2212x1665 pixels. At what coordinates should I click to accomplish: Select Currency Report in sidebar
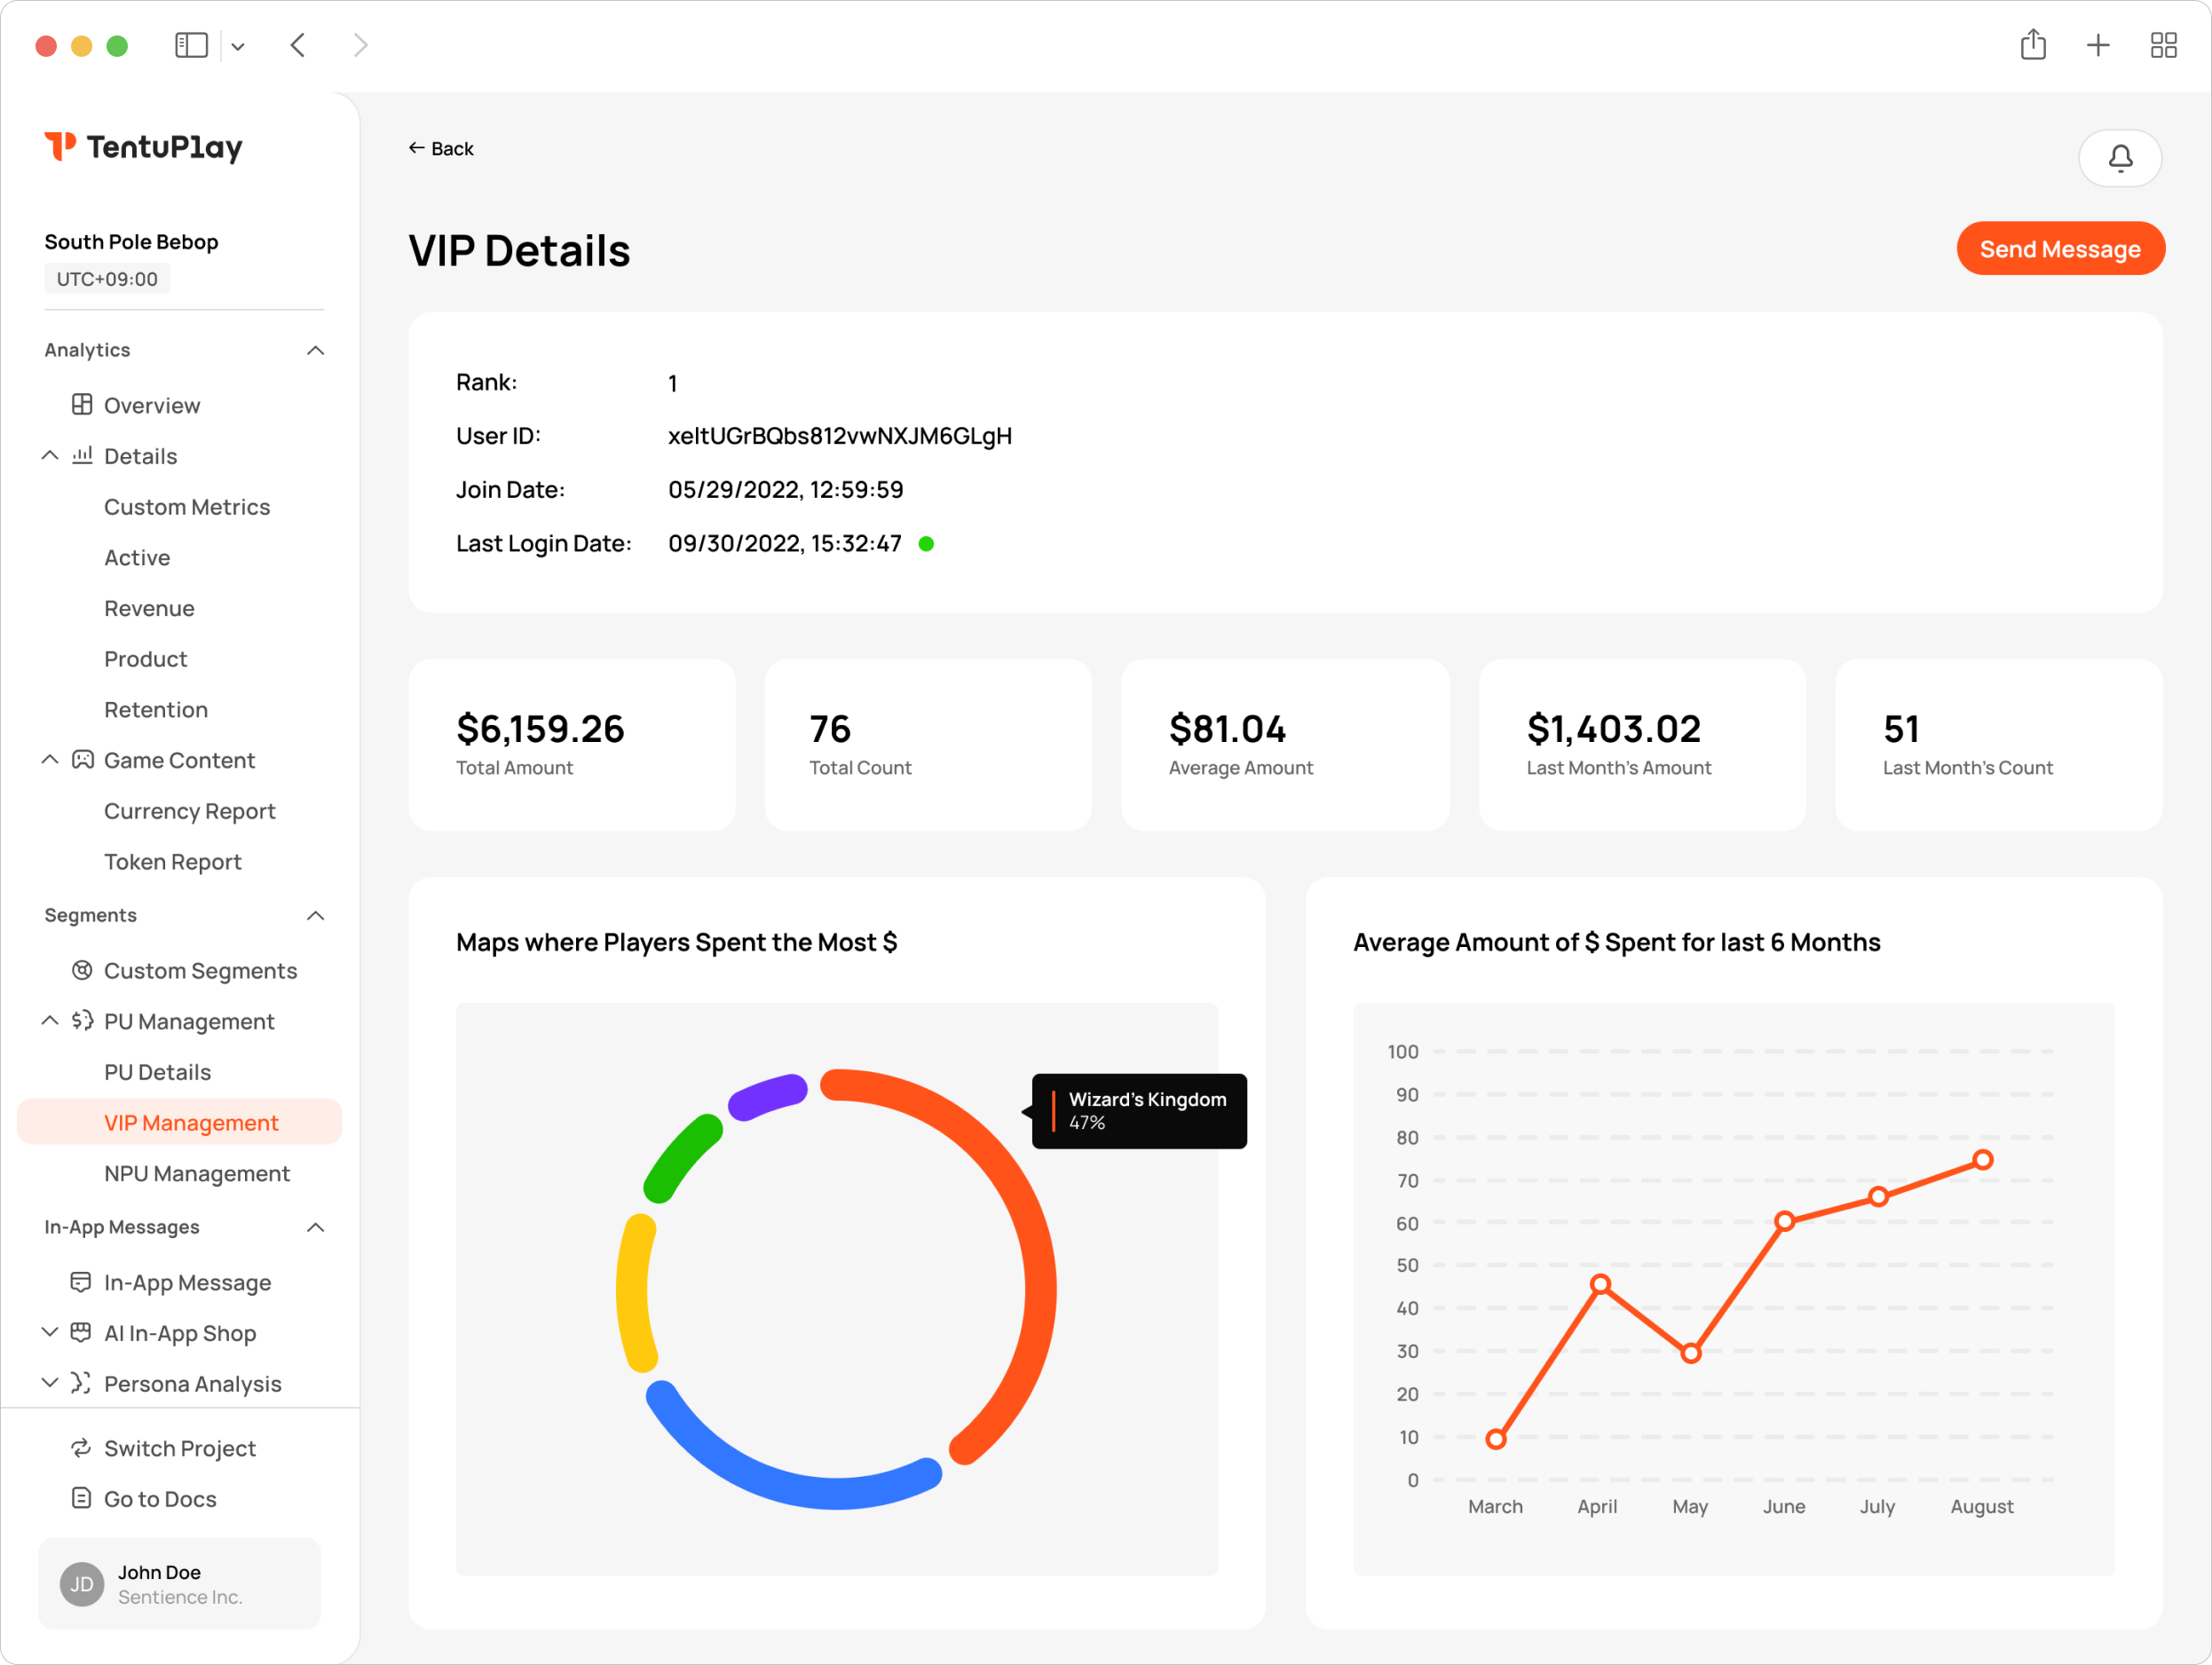(x=190, y=811)
